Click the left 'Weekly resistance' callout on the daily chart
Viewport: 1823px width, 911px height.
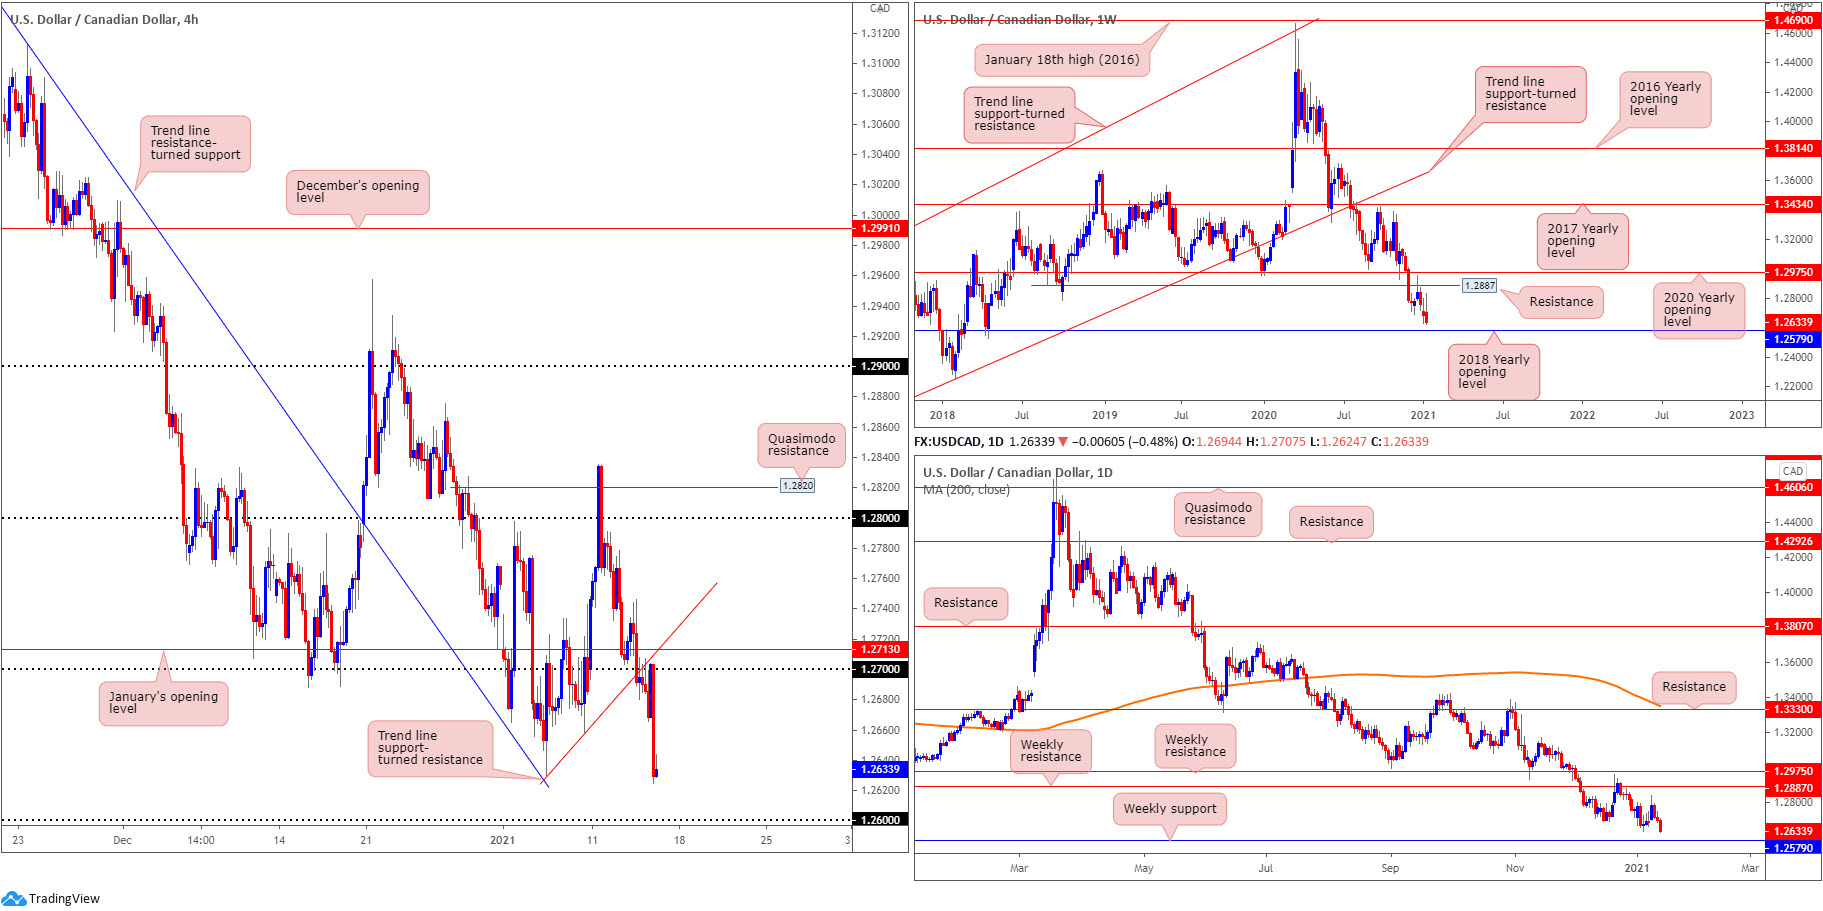point(1050,751)
